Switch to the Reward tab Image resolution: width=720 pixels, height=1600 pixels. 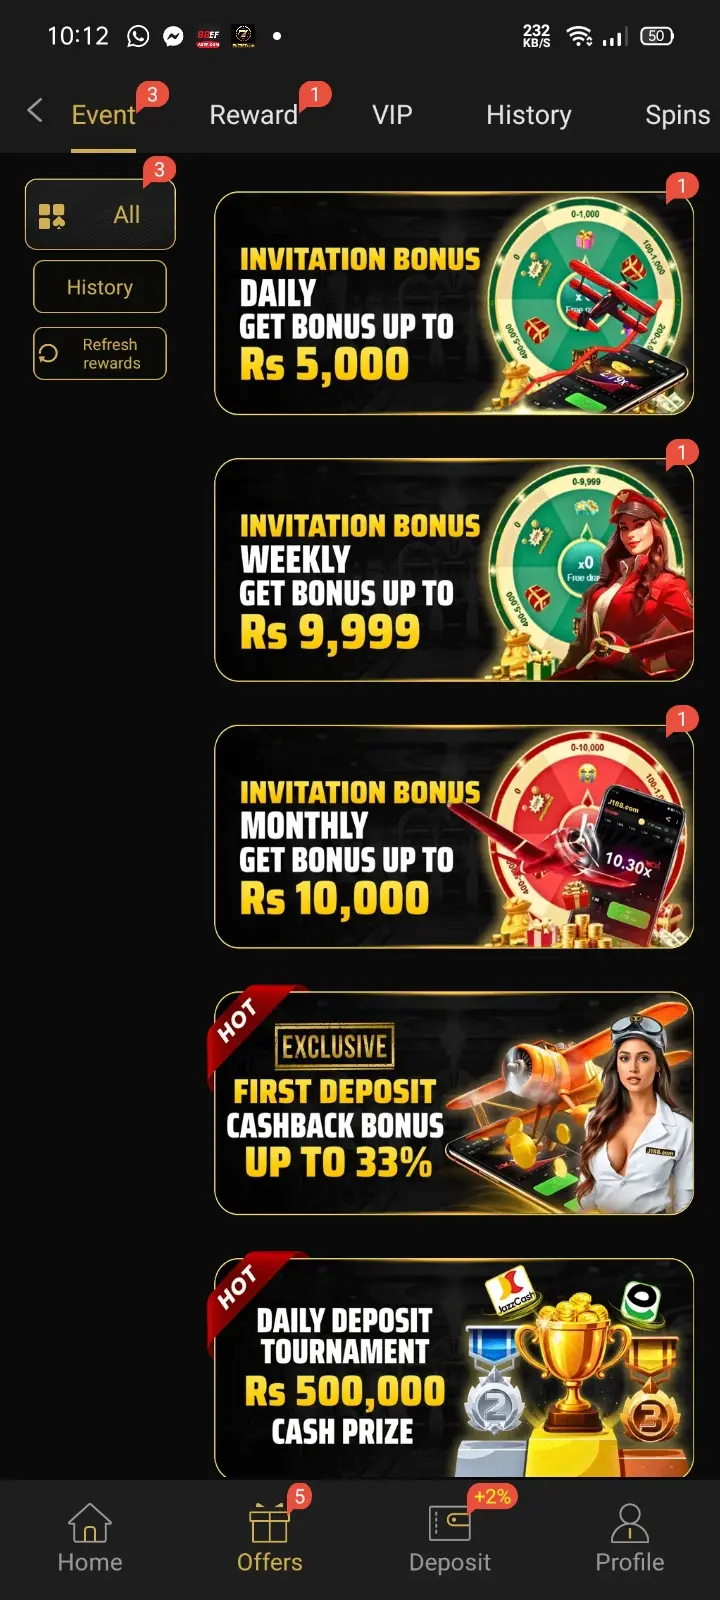coord(254,115)
